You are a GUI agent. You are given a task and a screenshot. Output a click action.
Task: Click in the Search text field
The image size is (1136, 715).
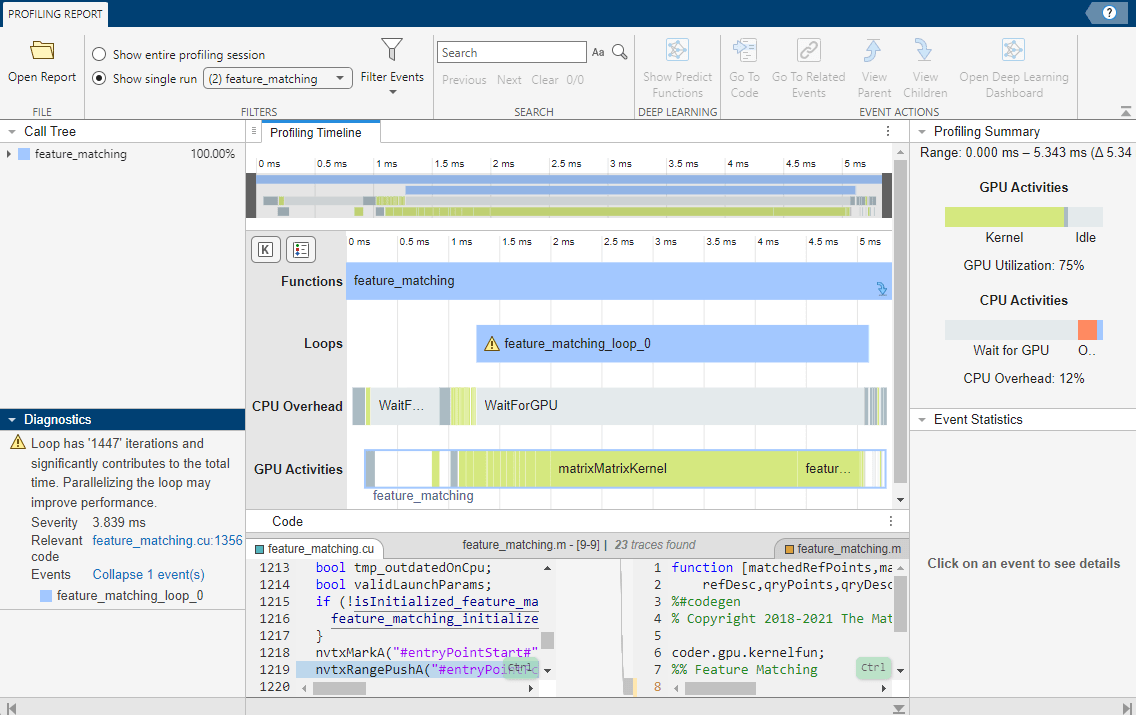click(x=512, y=53)
